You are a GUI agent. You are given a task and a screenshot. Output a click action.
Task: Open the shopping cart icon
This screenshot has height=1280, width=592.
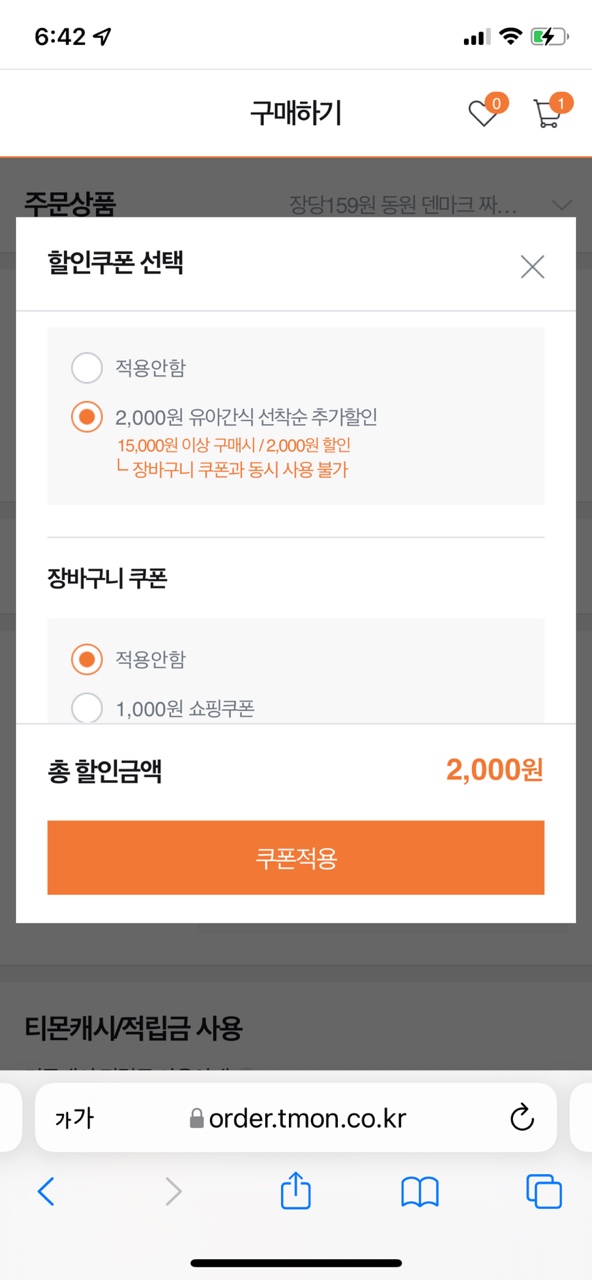pyautogui.click(x=549, y=113)
